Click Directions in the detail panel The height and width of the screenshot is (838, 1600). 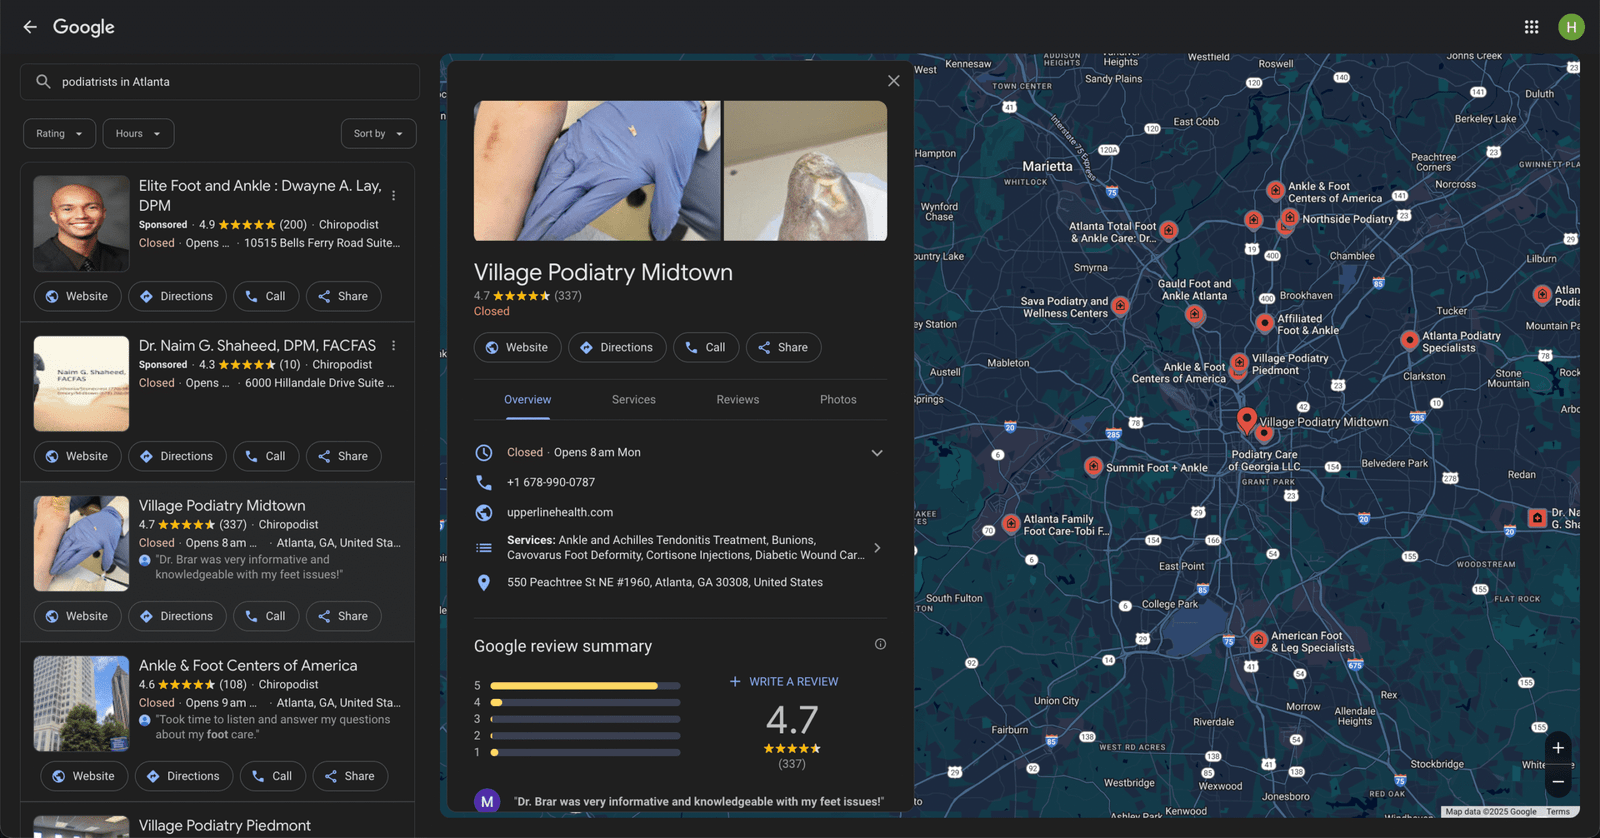[617, 347]
